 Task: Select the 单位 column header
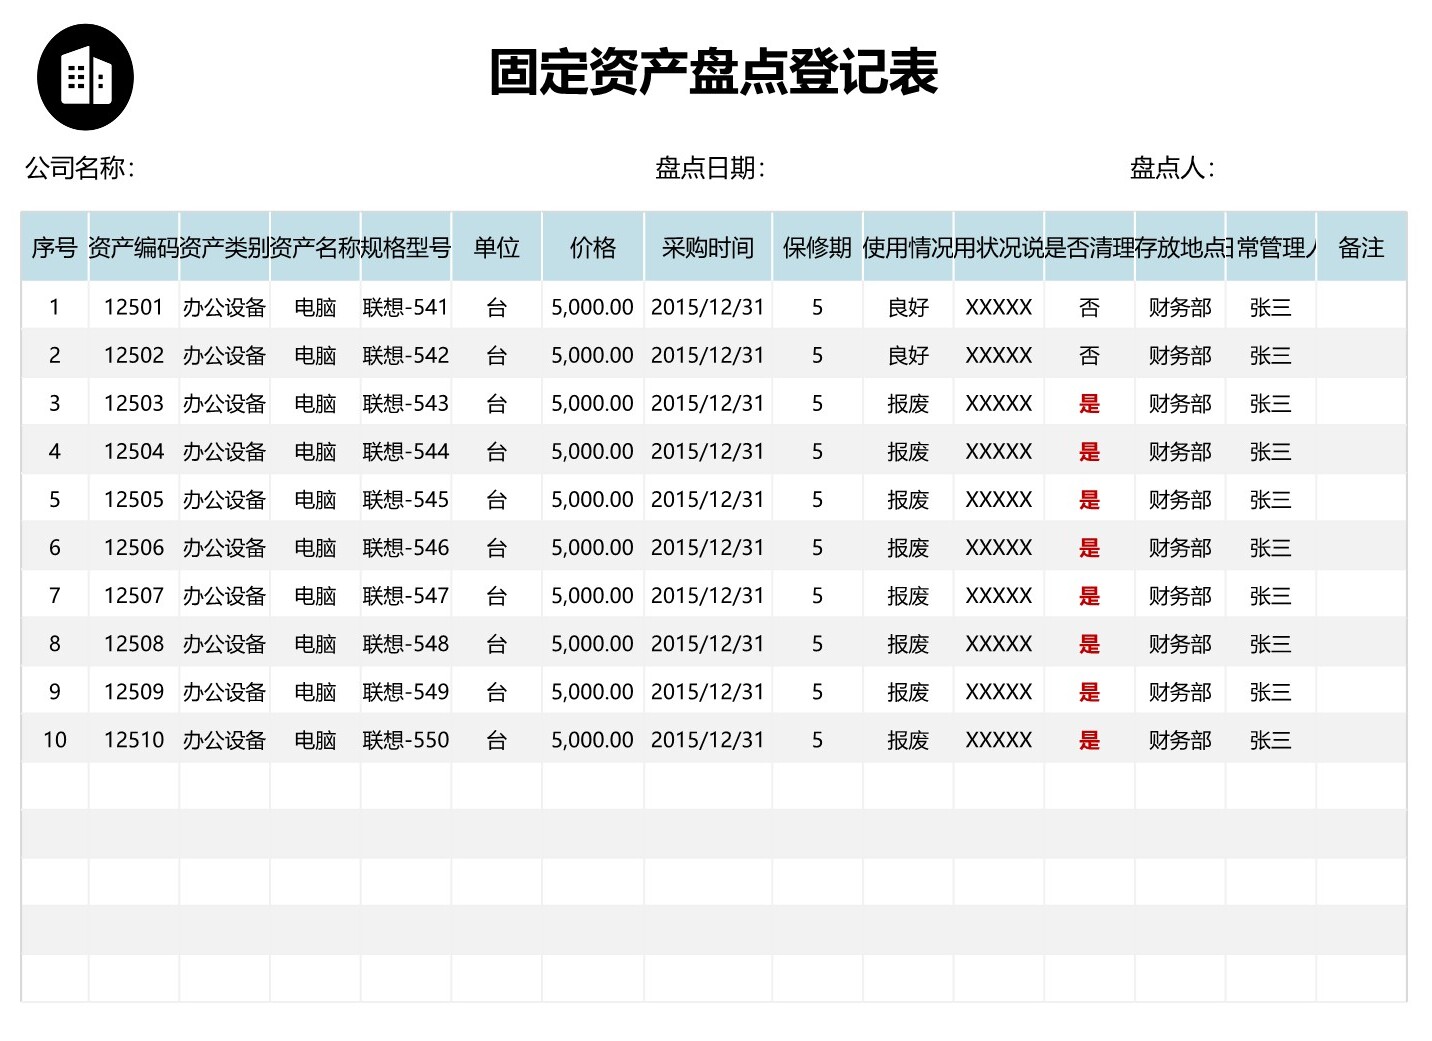[x=496, y=247]
